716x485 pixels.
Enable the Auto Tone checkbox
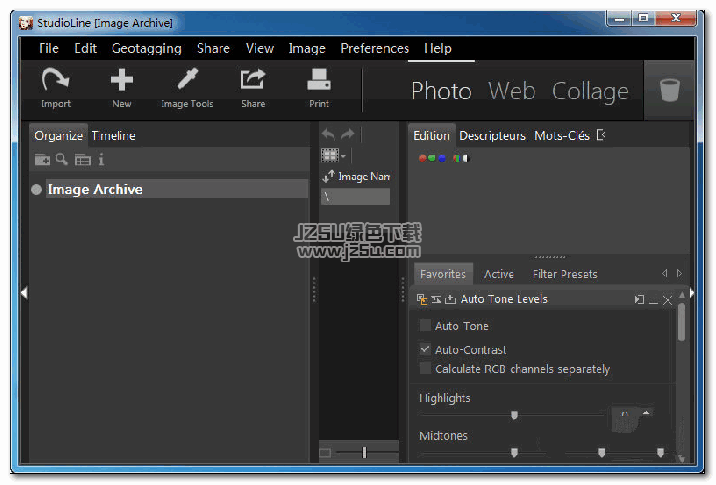point(425,326)
